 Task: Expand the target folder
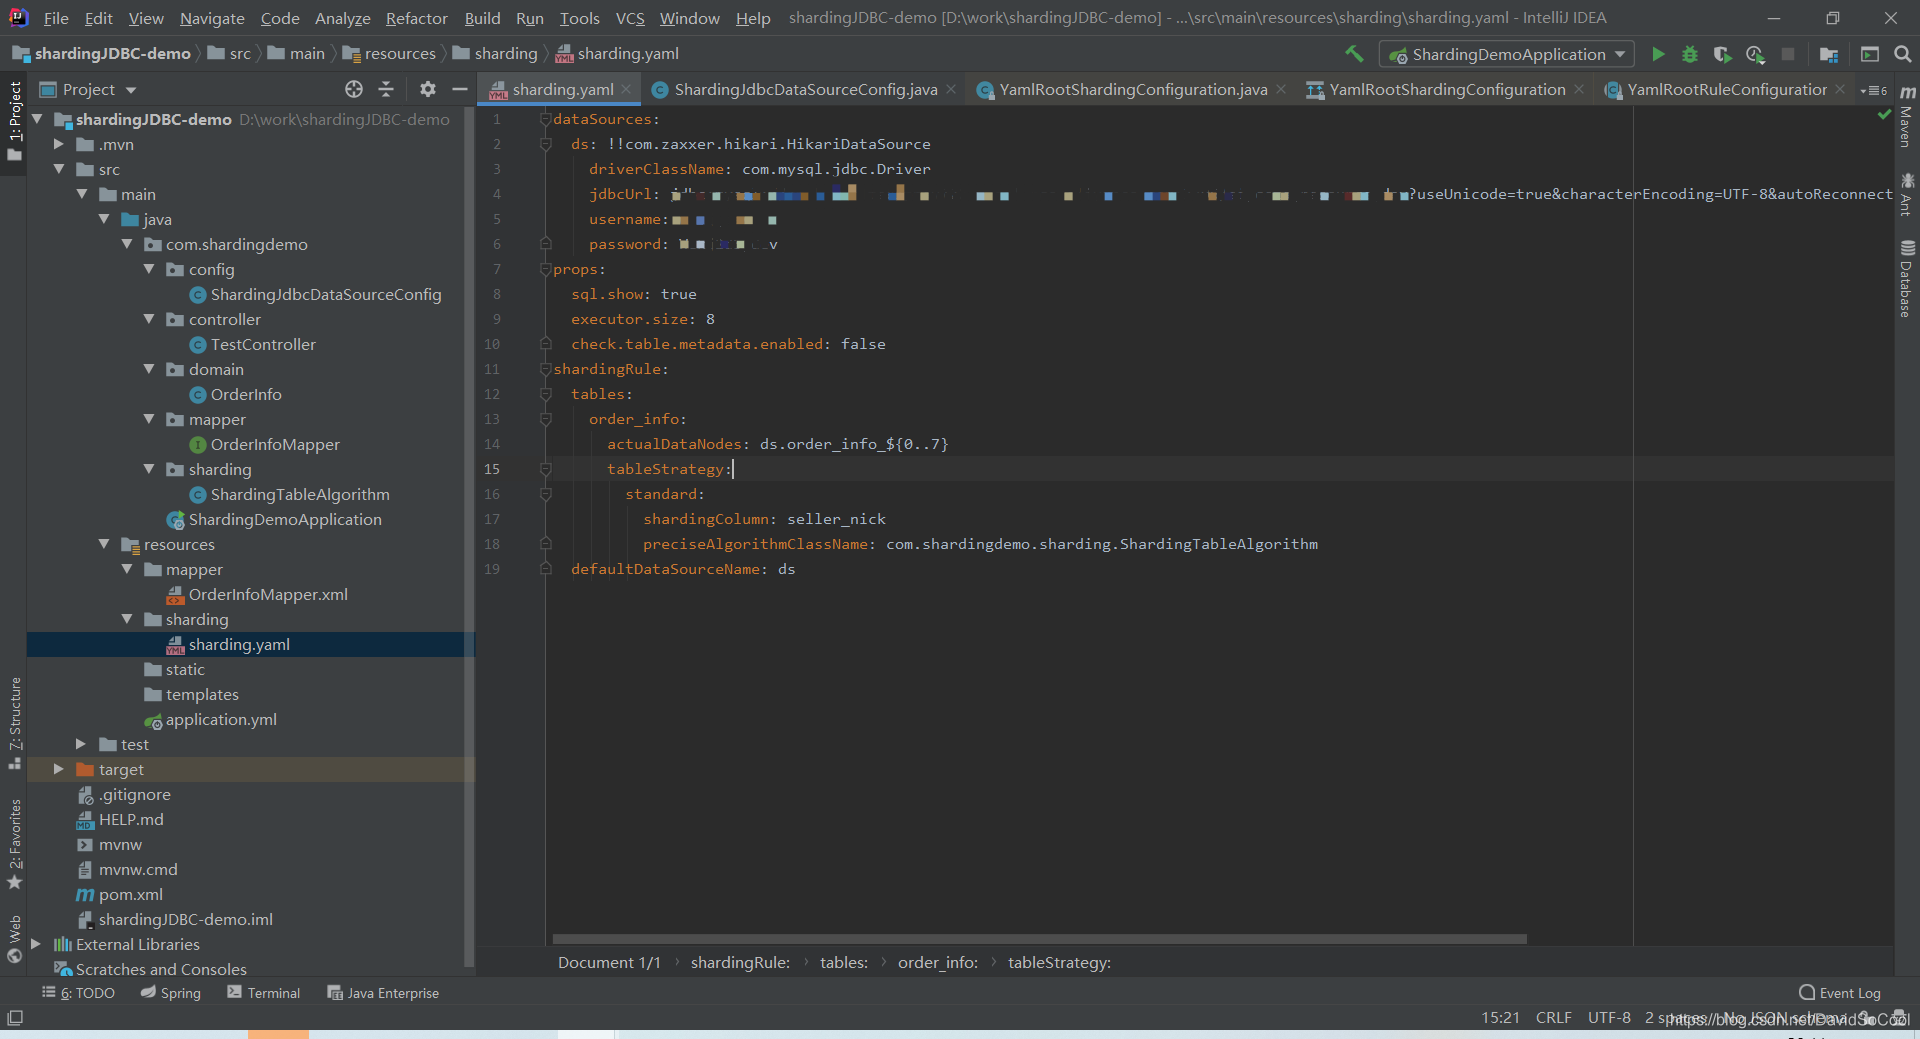point(59,769)
